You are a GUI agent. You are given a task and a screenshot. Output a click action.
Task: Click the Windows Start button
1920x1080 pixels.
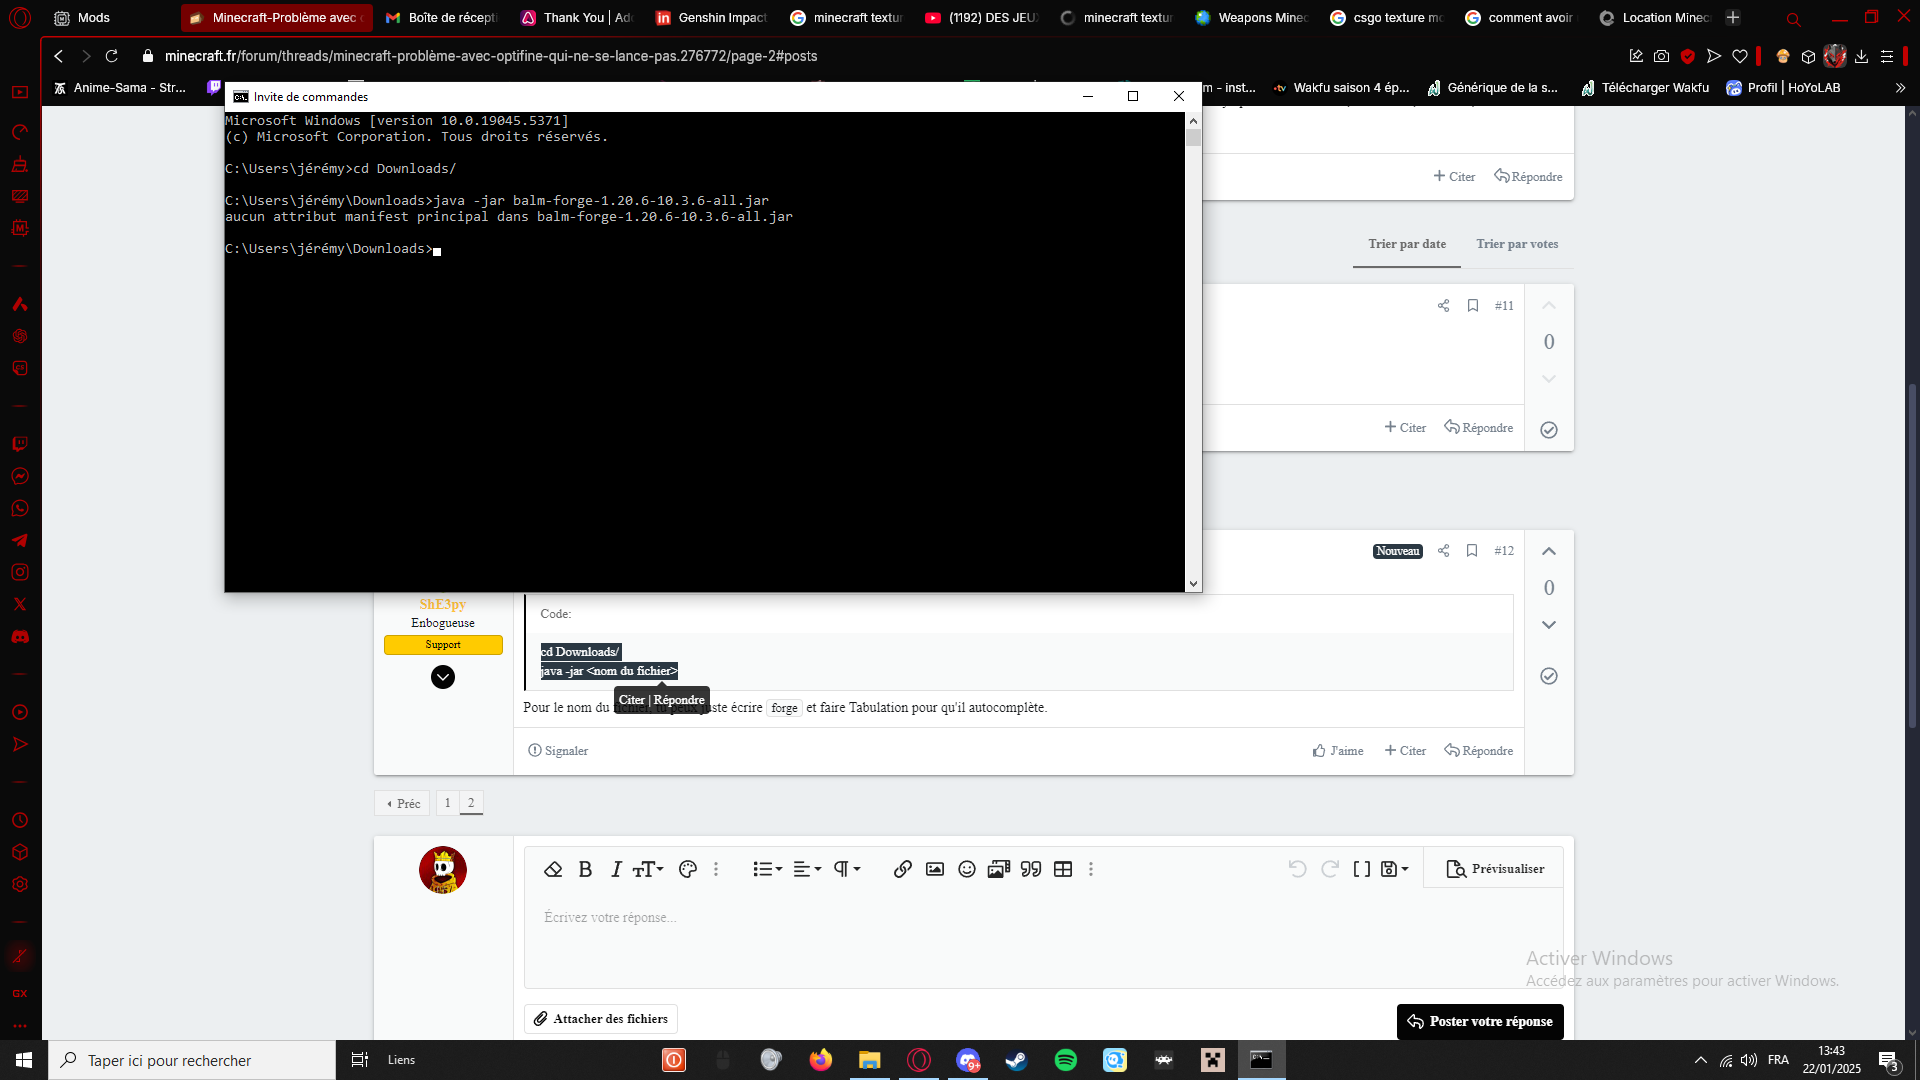point(24,1060)
